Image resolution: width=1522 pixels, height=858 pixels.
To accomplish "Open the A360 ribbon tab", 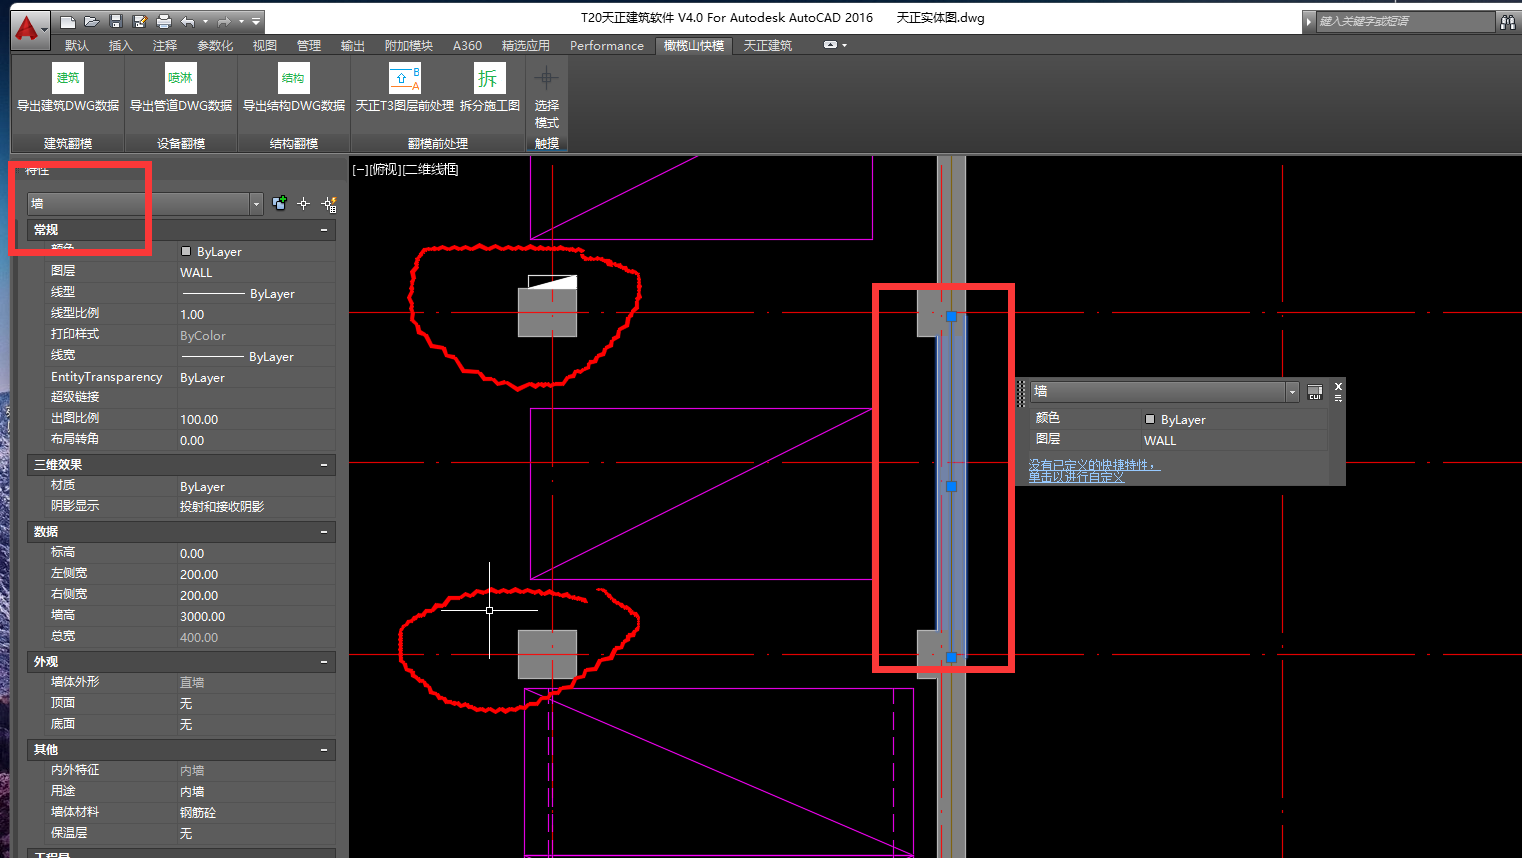I will point(467,46).
